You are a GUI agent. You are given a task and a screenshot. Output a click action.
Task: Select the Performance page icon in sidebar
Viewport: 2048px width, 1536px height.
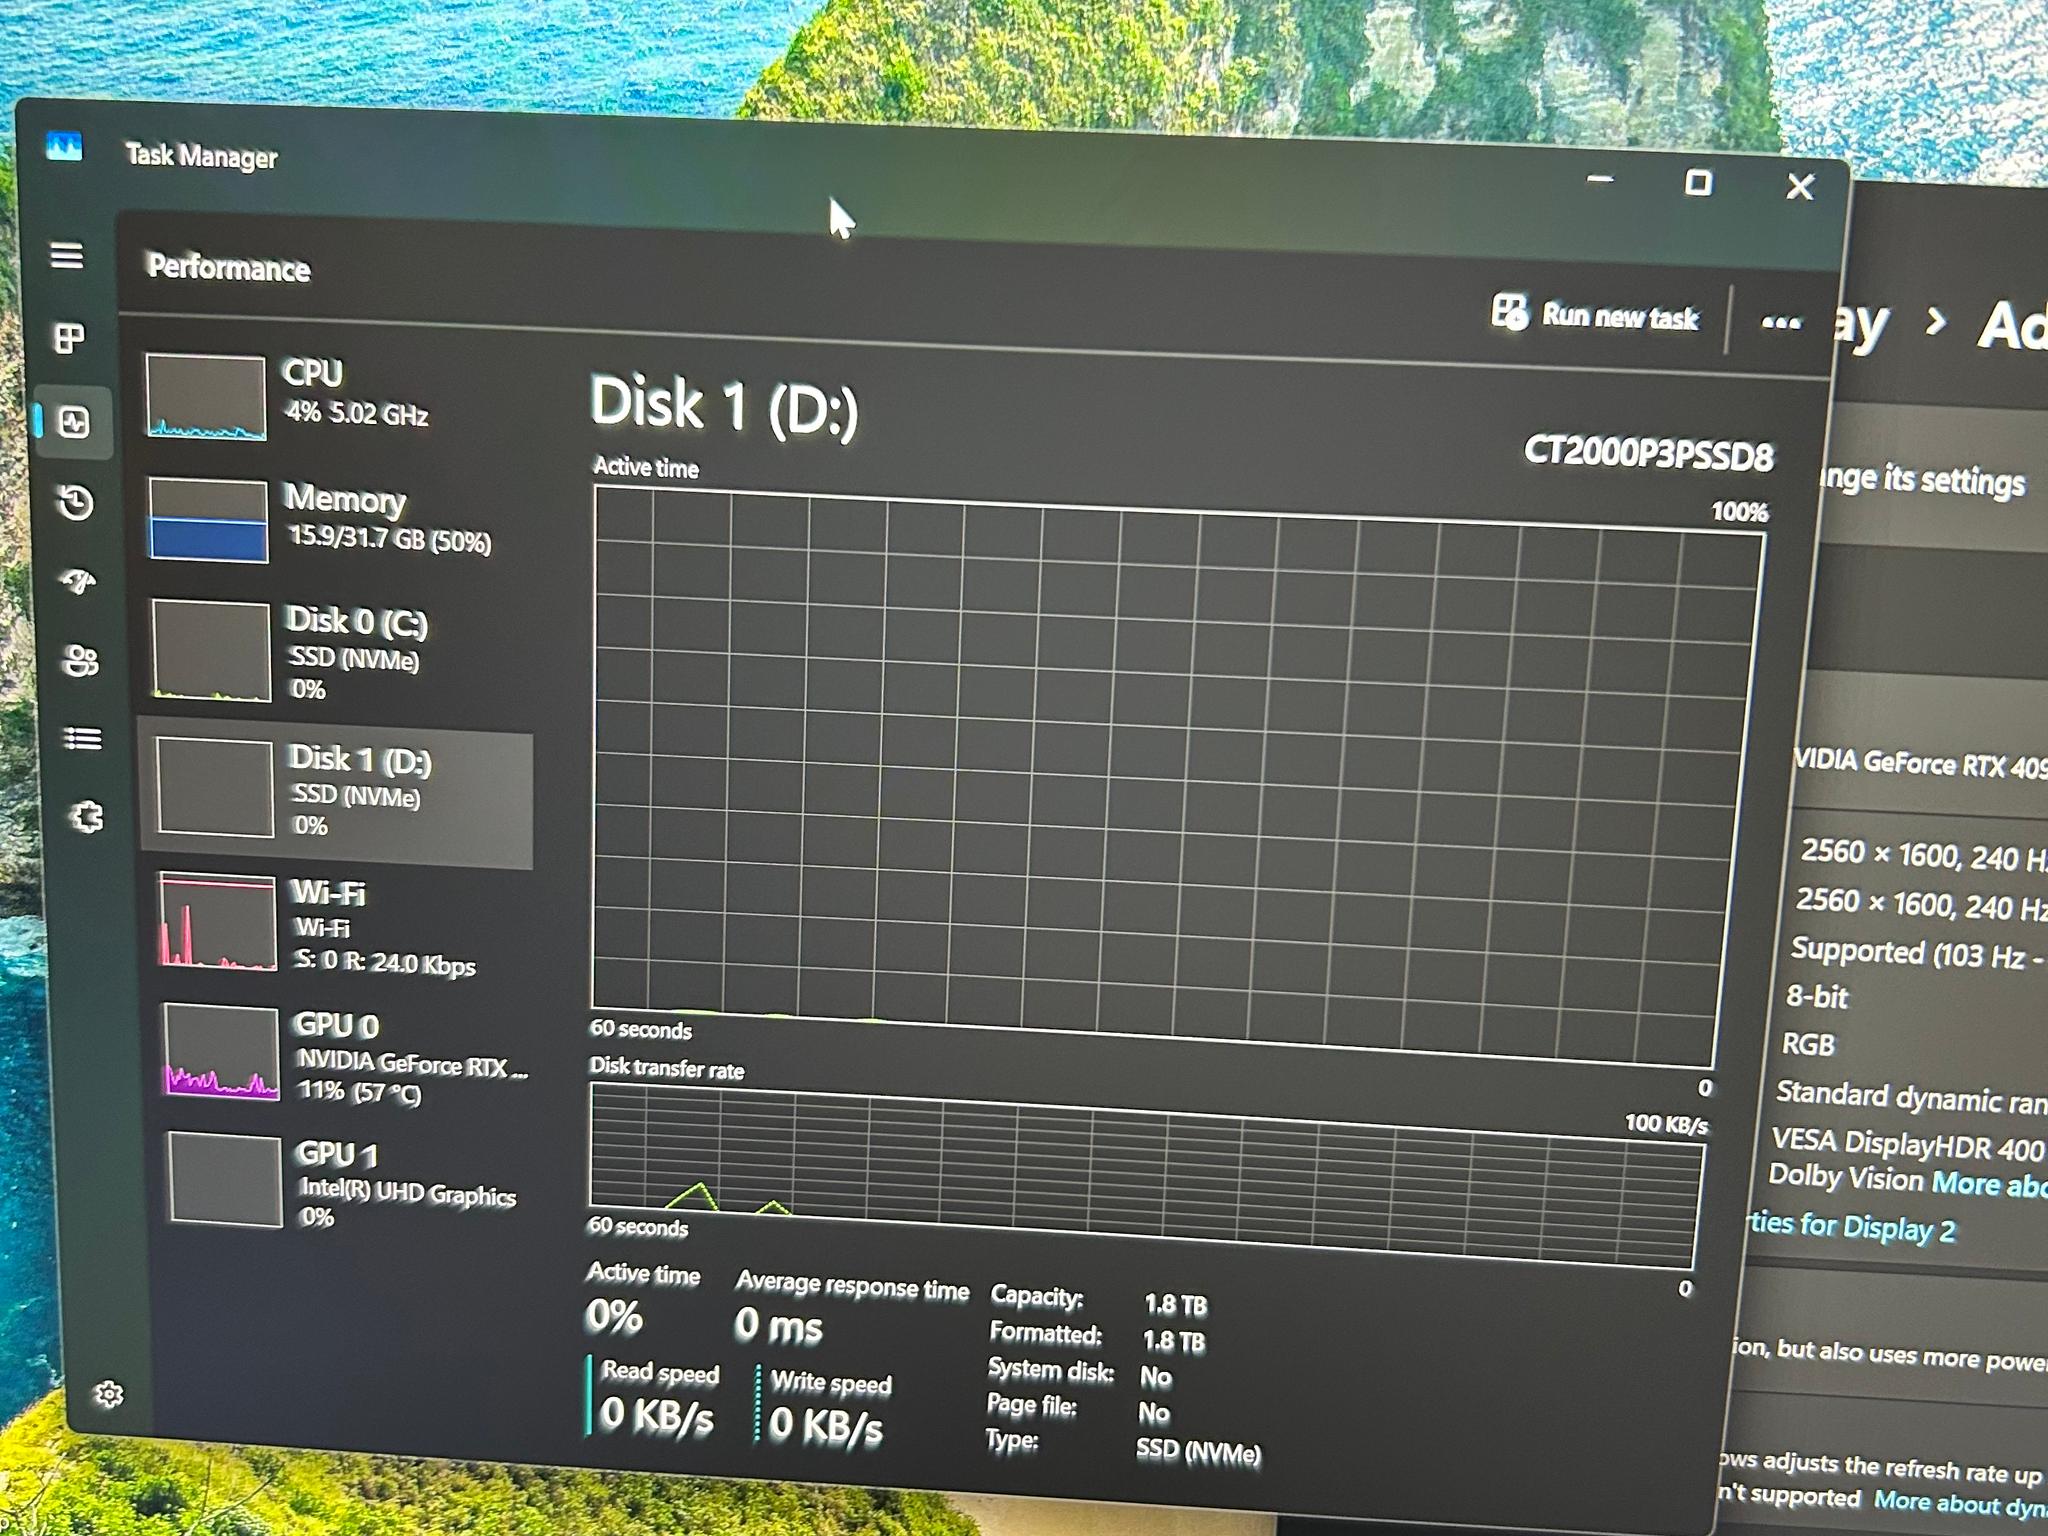(74, 422)
